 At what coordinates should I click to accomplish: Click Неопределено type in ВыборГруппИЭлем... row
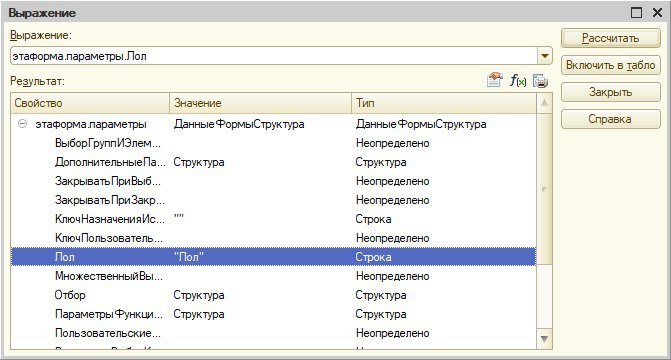click(392, 143)
